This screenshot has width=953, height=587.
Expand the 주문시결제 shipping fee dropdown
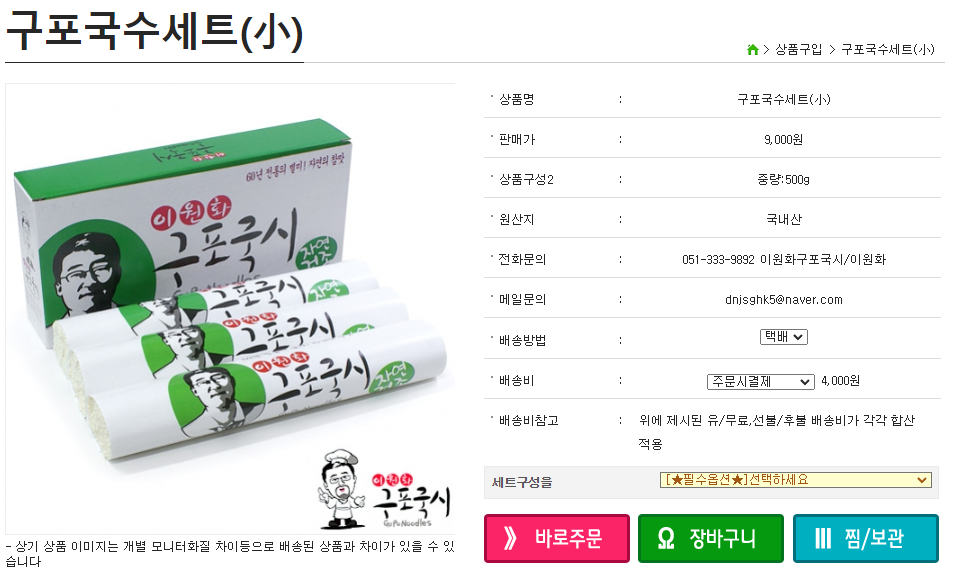click(x=760, y=382)
